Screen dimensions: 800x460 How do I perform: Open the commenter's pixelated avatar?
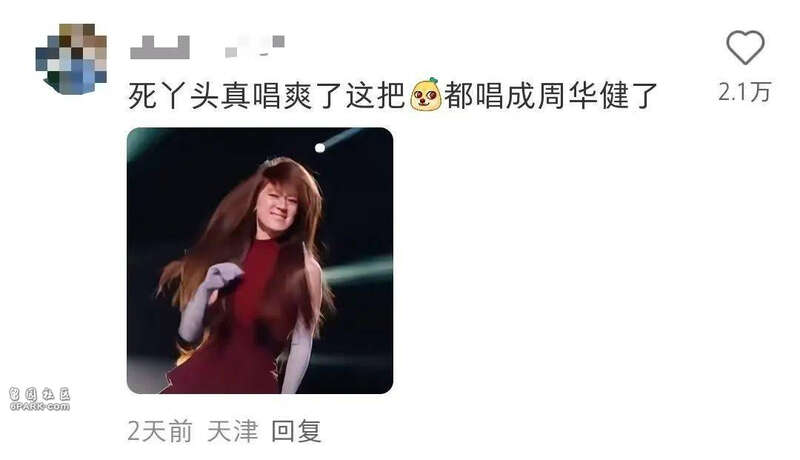[x=71, y=59]
